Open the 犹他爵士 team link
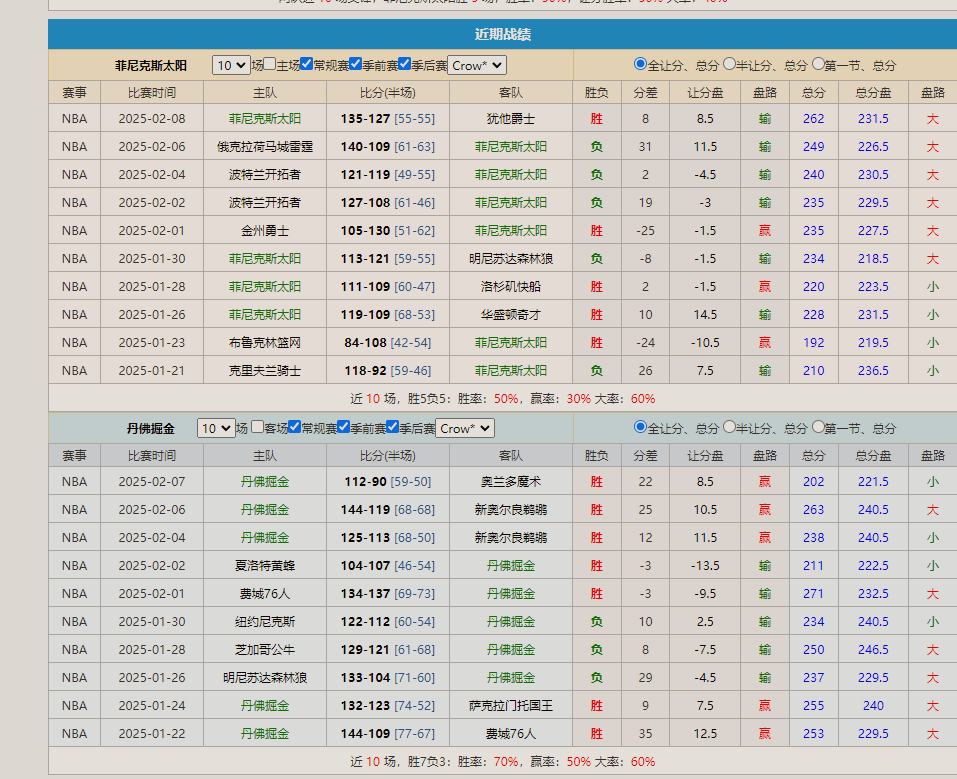957x779 pixels. [x=512, y=118]
